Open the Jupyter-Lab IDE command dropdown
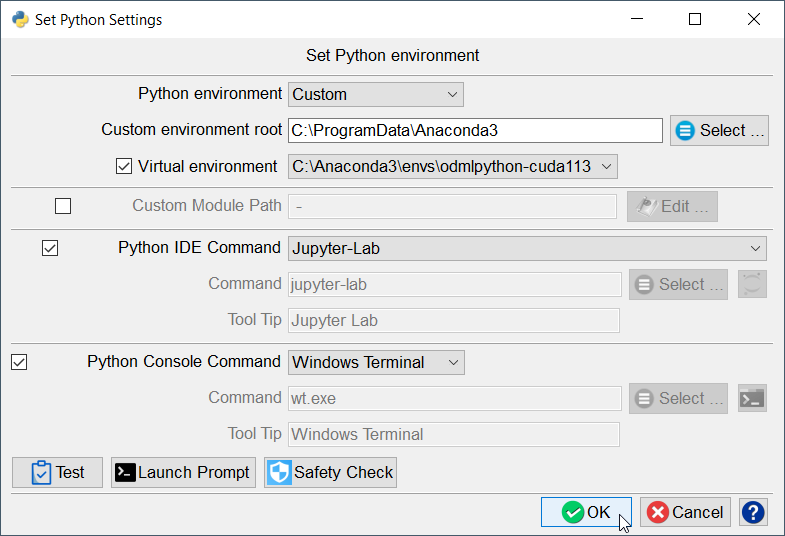 tap(527, 248)
